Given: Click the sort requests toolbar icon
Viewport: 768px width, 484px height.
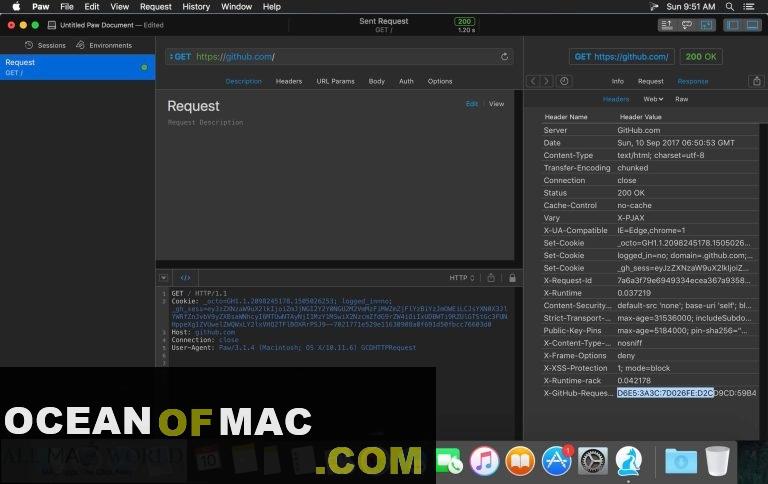Looking at the screenshot, I should tap(667, 25).
